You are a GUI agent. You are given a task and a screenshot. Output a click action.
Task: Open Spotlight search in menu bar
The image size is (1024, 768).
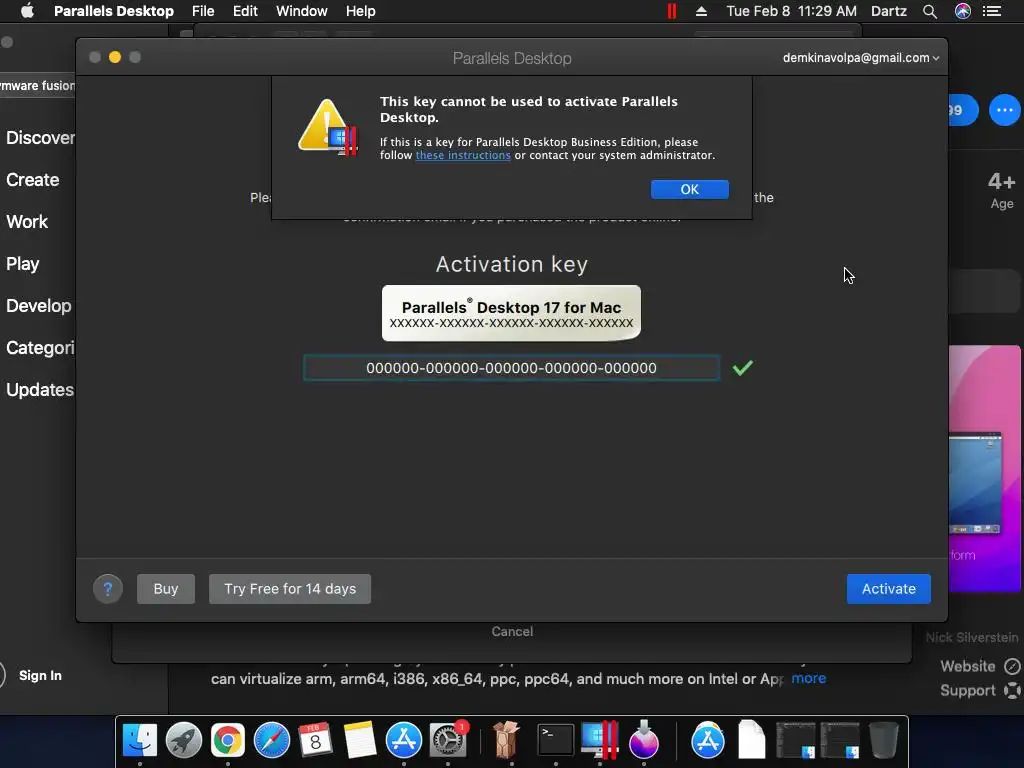point(930,11)
